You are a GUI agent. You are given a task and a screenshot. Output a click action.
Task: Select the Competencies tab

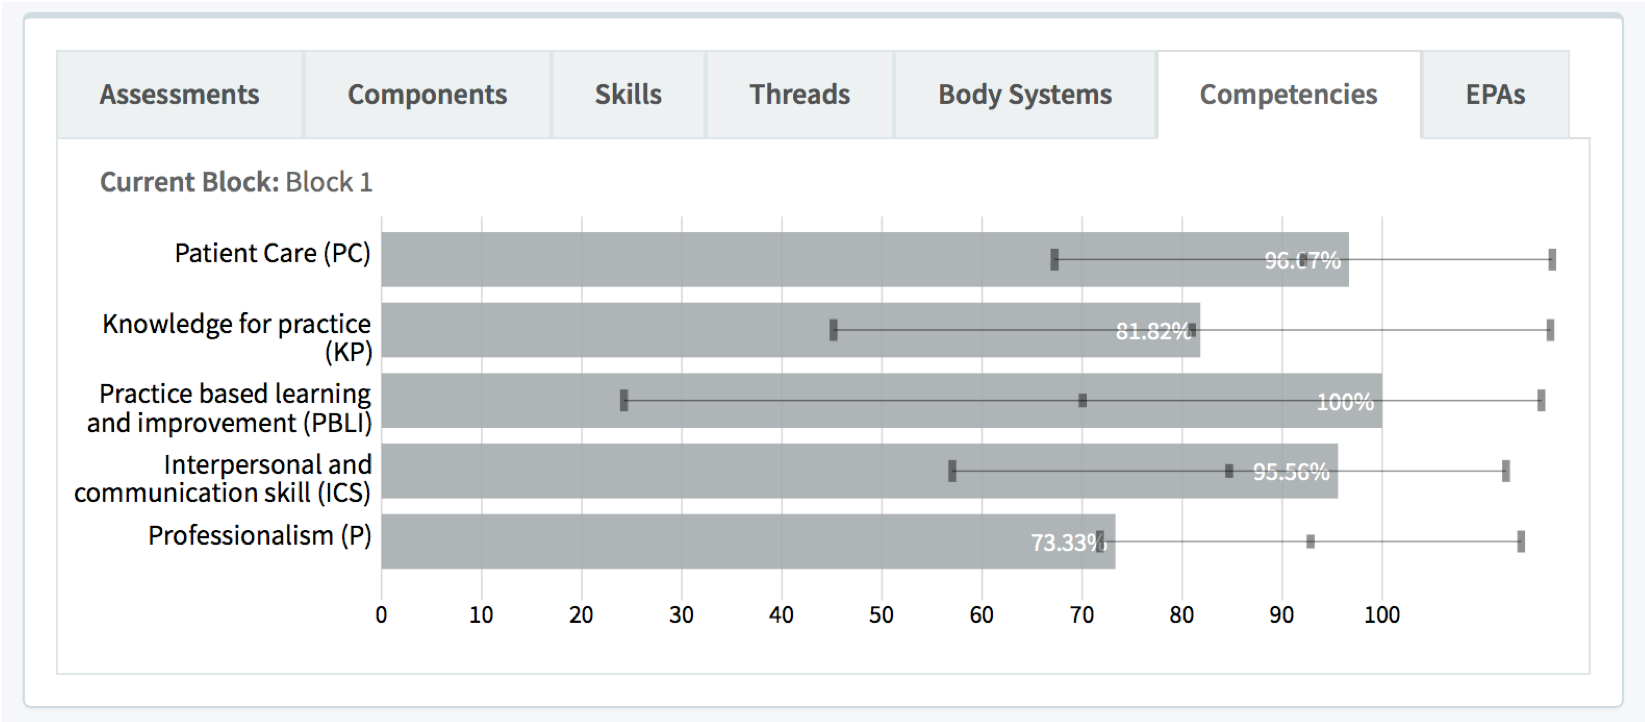[1288, 95]
